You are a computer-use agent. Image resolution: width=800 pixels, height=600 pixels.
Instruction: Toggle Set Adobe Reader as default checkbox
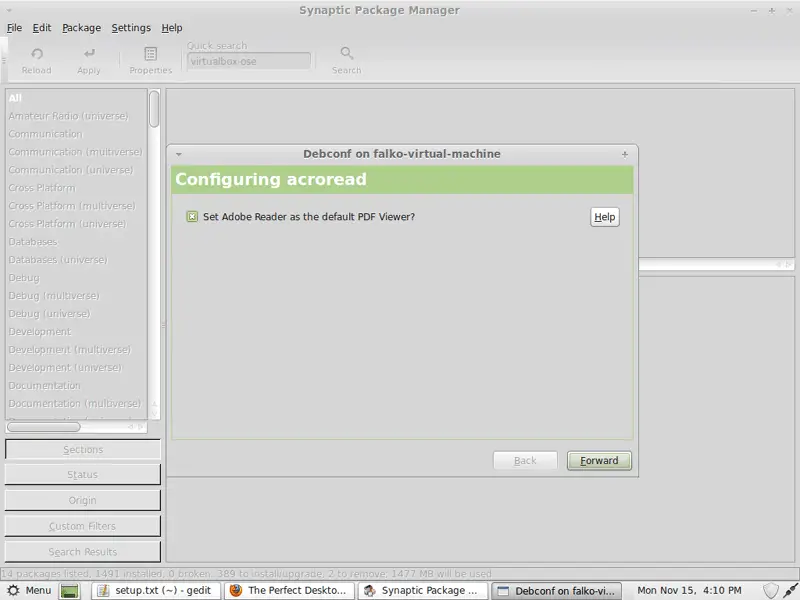tap(192, 217)
